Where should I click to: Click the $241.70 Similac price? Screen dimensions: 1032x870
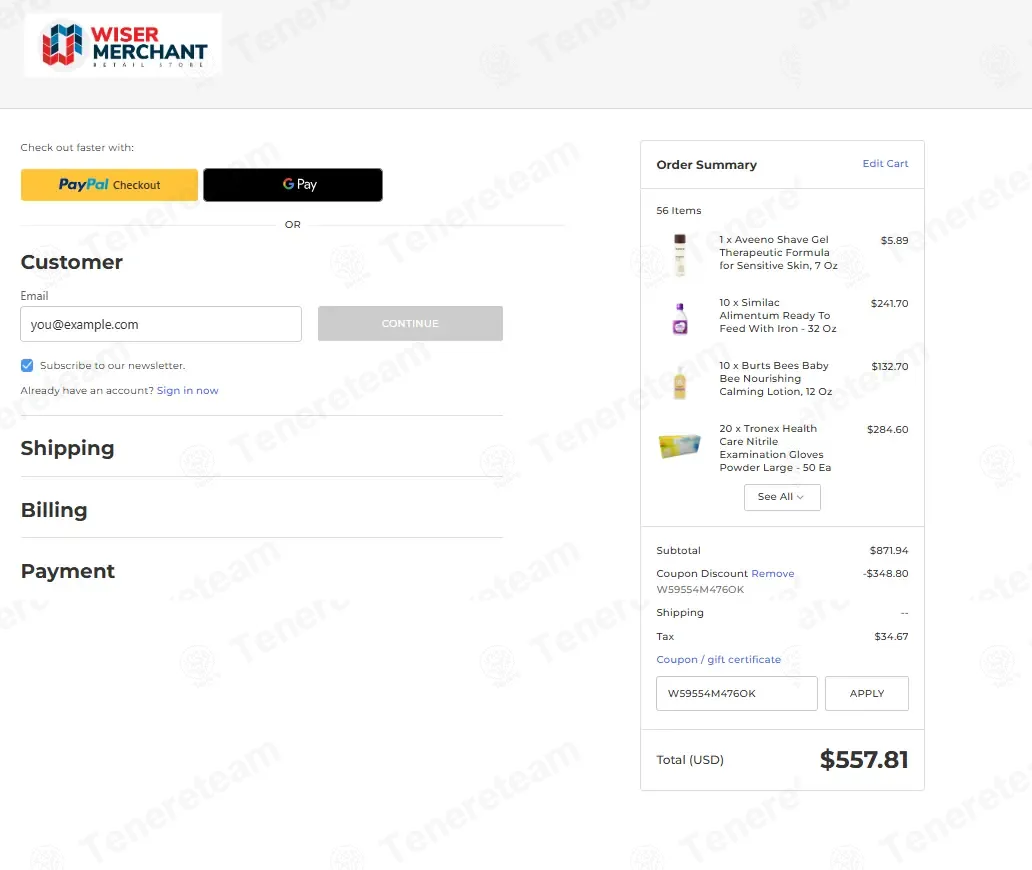pyautogui.click(x=889, y=303)
